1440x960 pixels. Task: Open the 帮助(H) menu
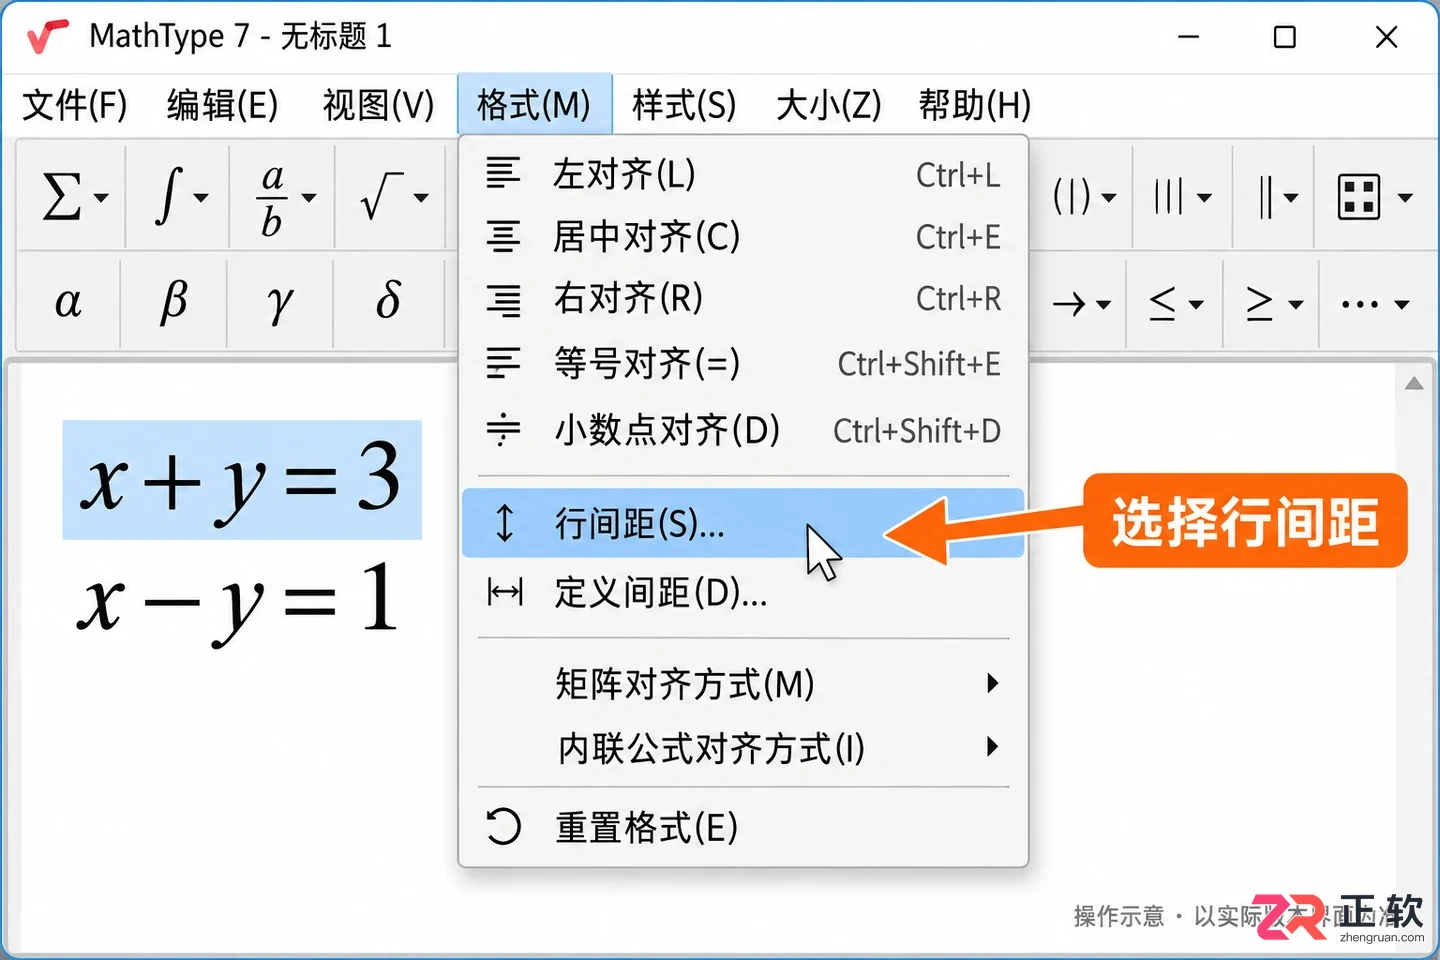pos(975,105)
